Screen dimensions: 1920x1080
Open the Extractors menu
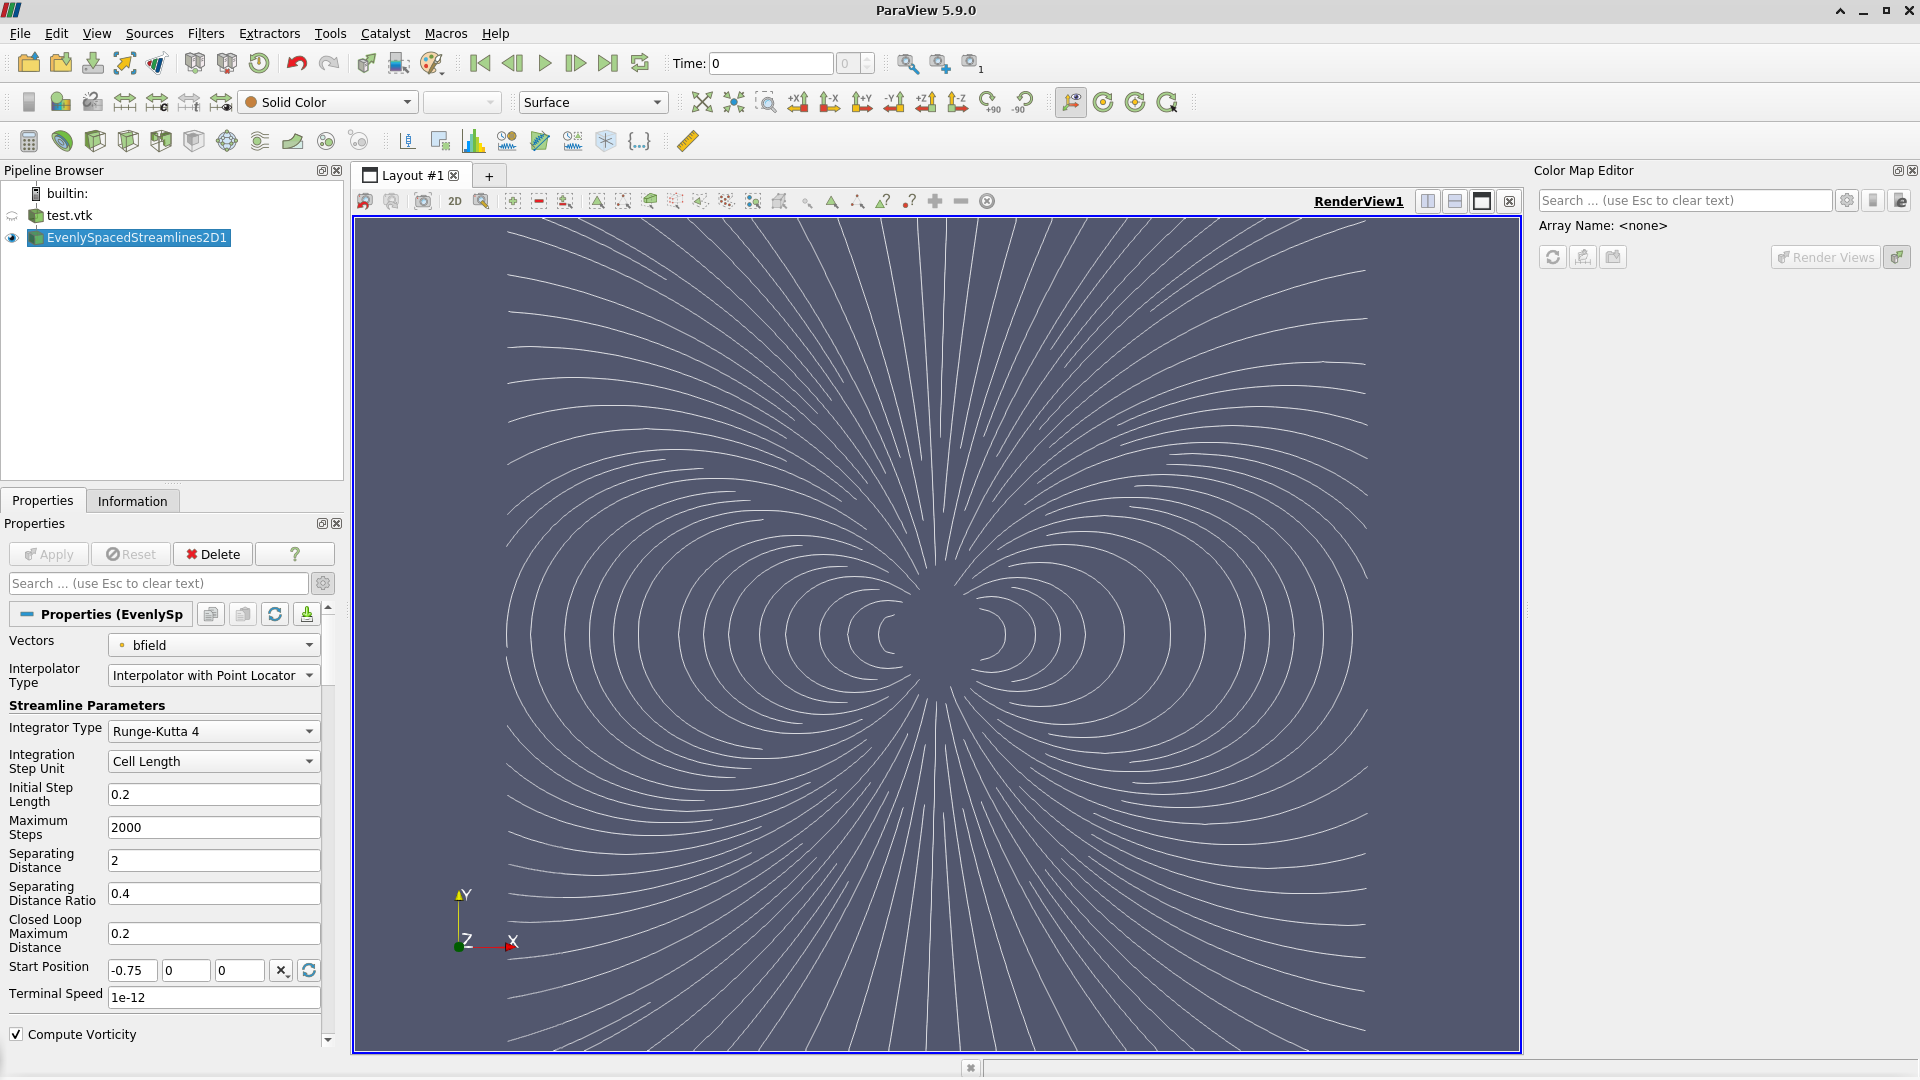coord(269,33)
